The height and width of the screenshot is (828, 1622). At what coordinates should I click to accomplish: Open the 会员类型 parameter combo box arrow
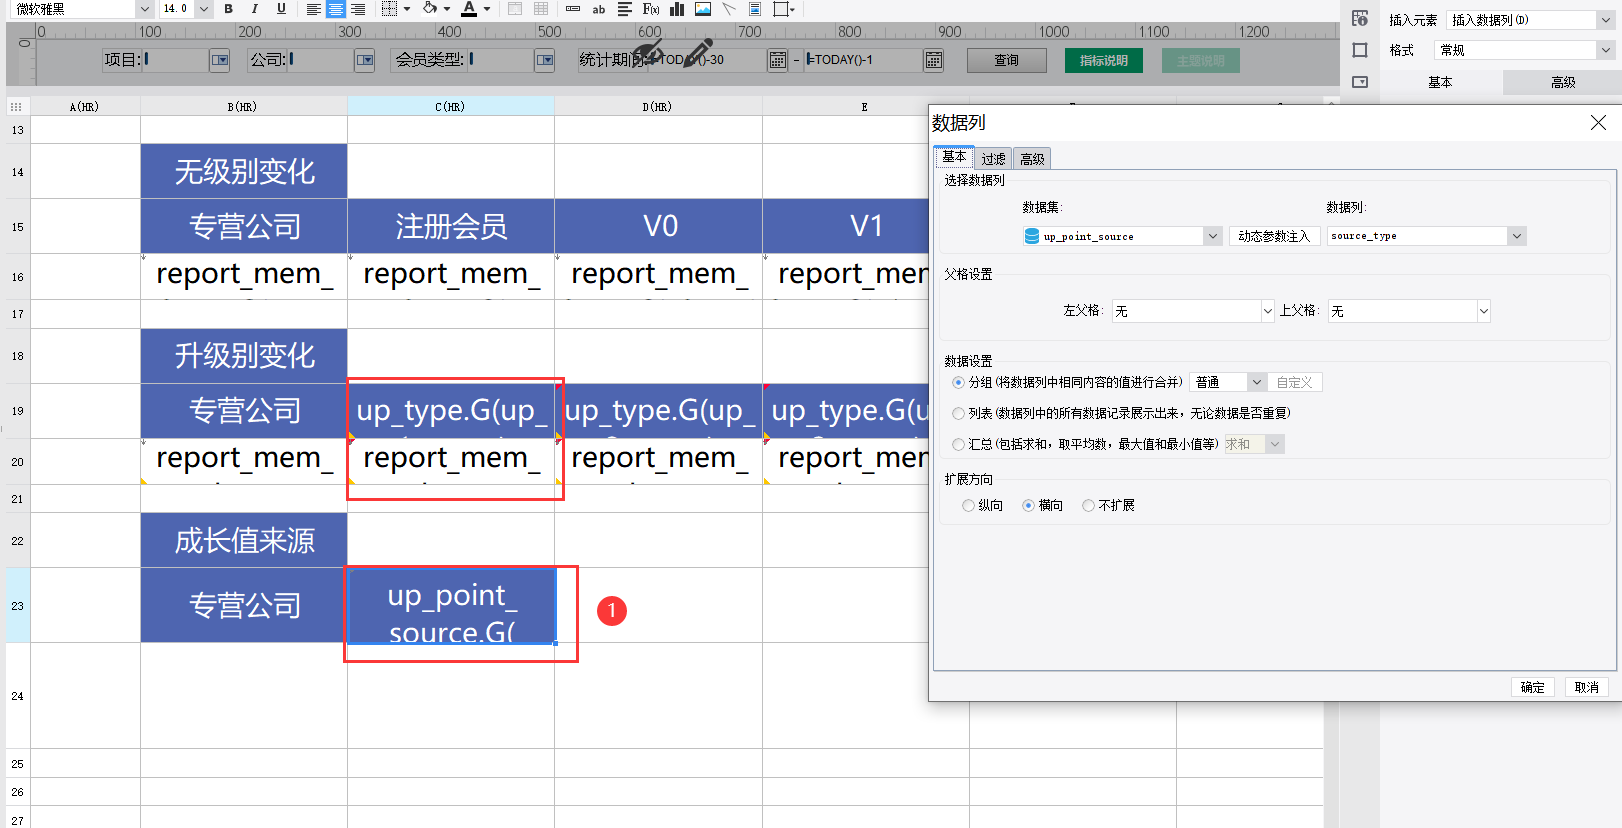coord(545,60)
